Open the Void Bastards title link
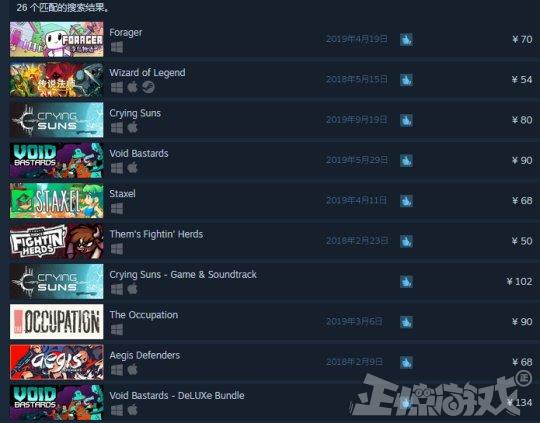 pyautogui.click(x=139, y=153)
